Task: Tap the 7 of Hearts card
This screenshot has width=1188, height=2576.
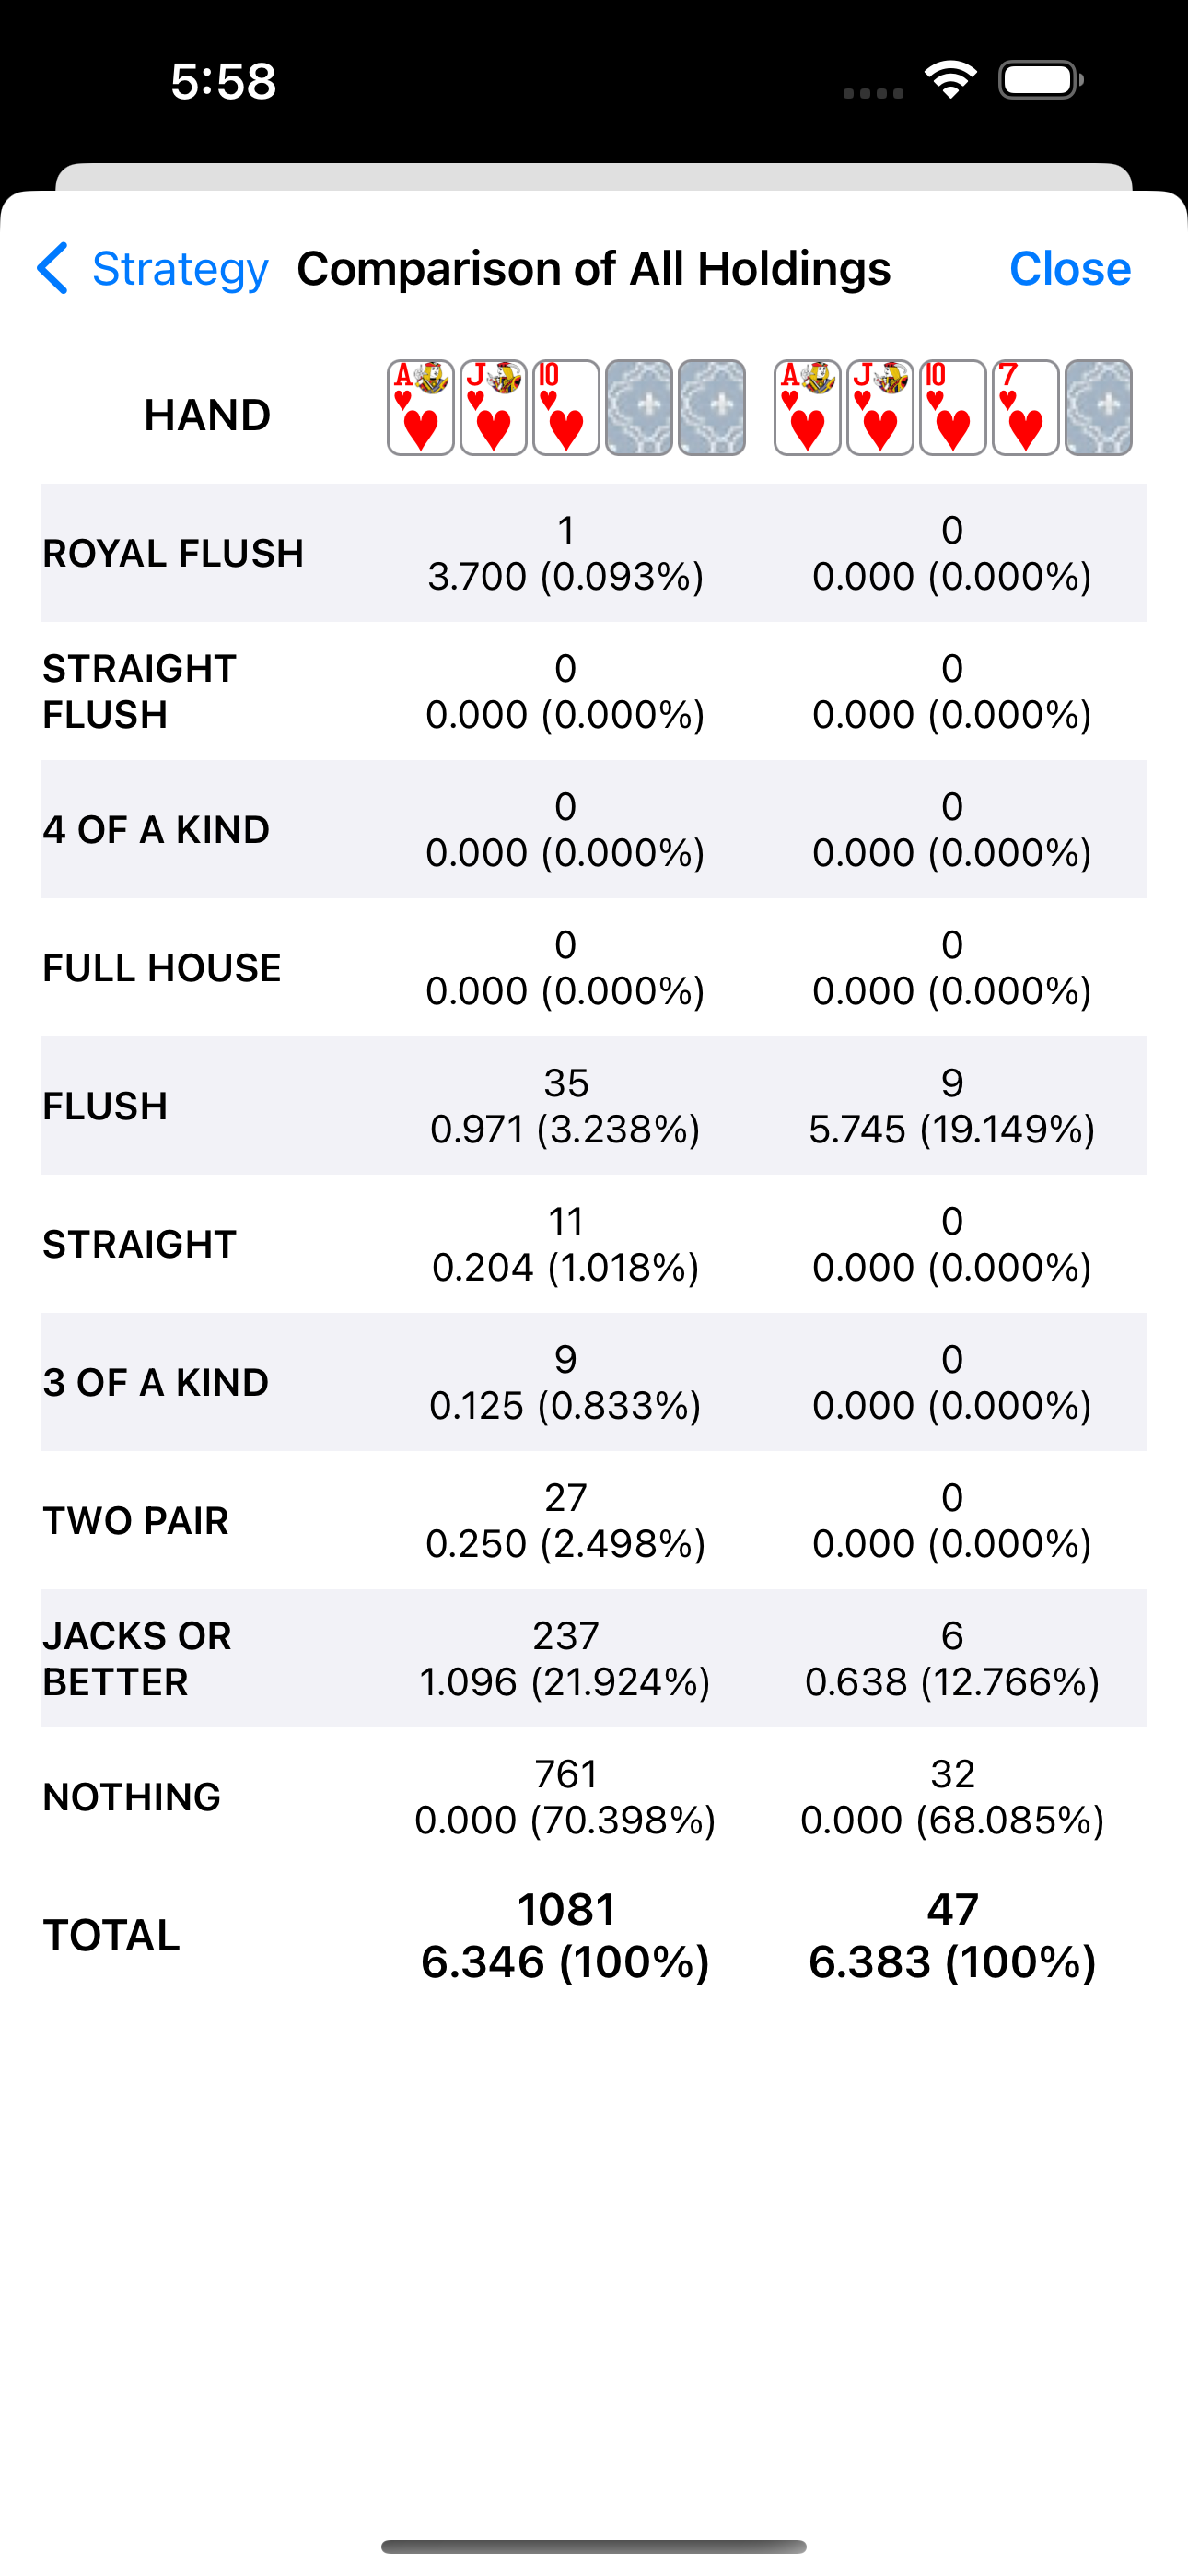Action: click(x=1026, y=408)
